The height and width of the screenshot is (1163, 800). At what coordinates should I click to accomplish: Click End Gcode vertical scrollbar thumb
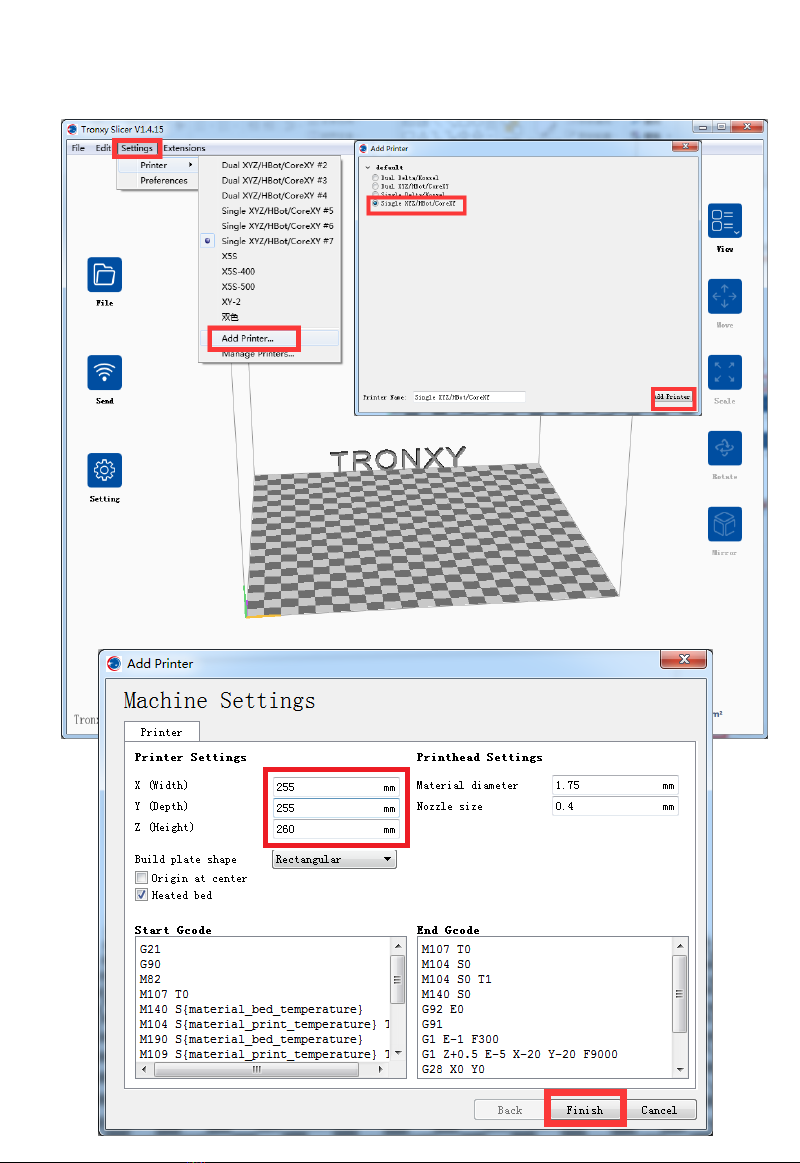[680, 994]
